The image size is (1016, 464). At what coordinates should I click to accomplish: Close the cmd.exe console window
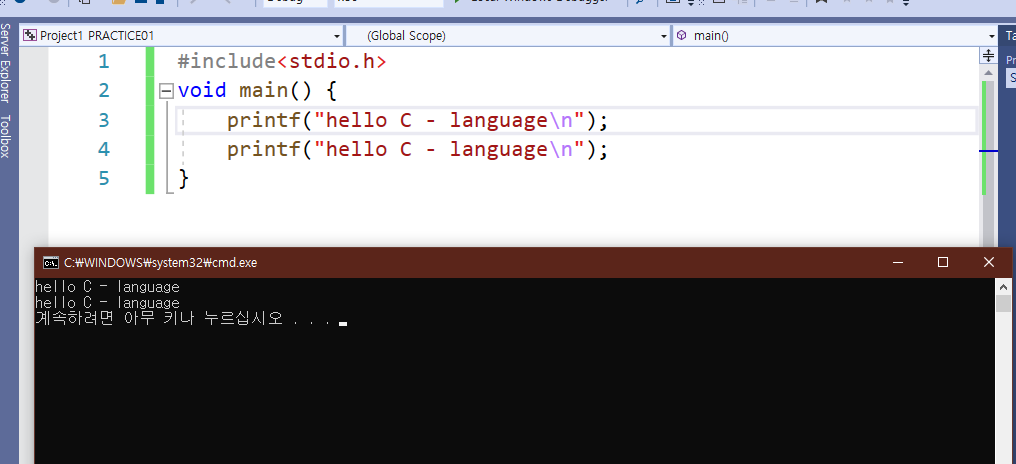click(989, 262)
